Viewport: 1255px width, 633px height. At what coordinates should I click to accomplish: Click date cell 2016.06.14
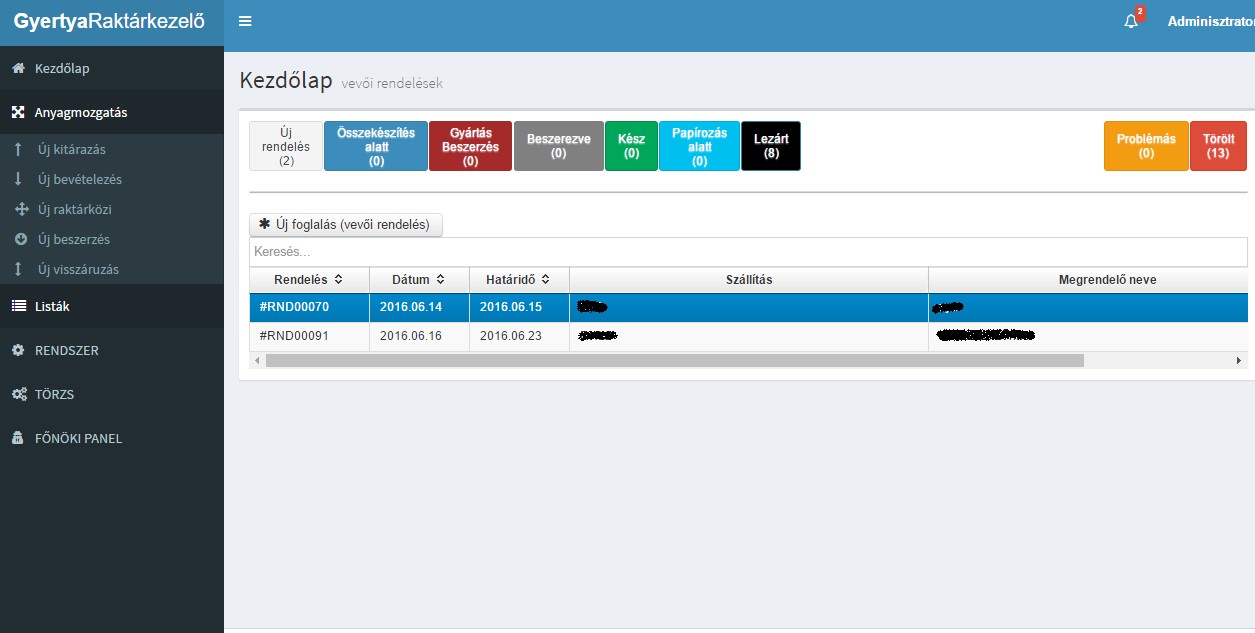point(419,307)
